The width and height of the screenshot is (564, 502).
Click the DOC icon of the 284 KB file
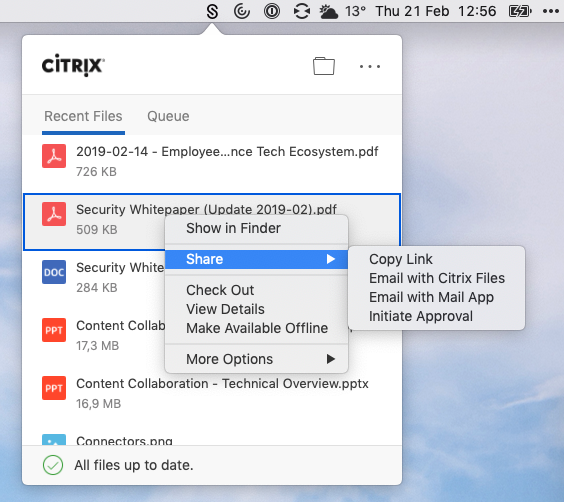[x=54, y=272]
